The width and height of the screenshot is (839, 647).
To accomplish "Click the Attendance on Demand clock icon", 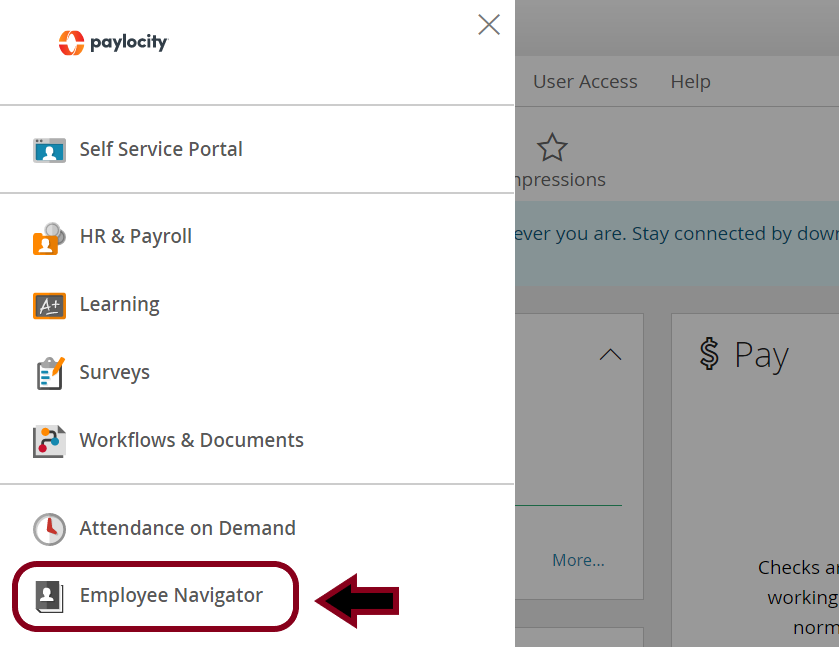I will (x=49, y=529).
